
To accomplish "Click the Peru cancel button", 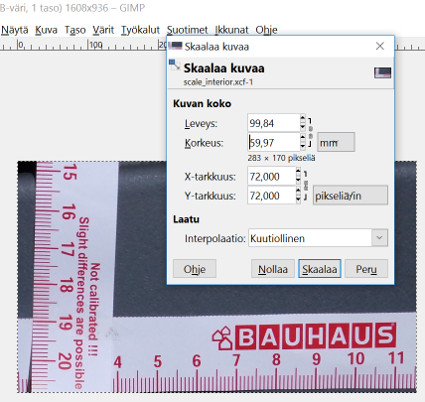I will 366,269.
